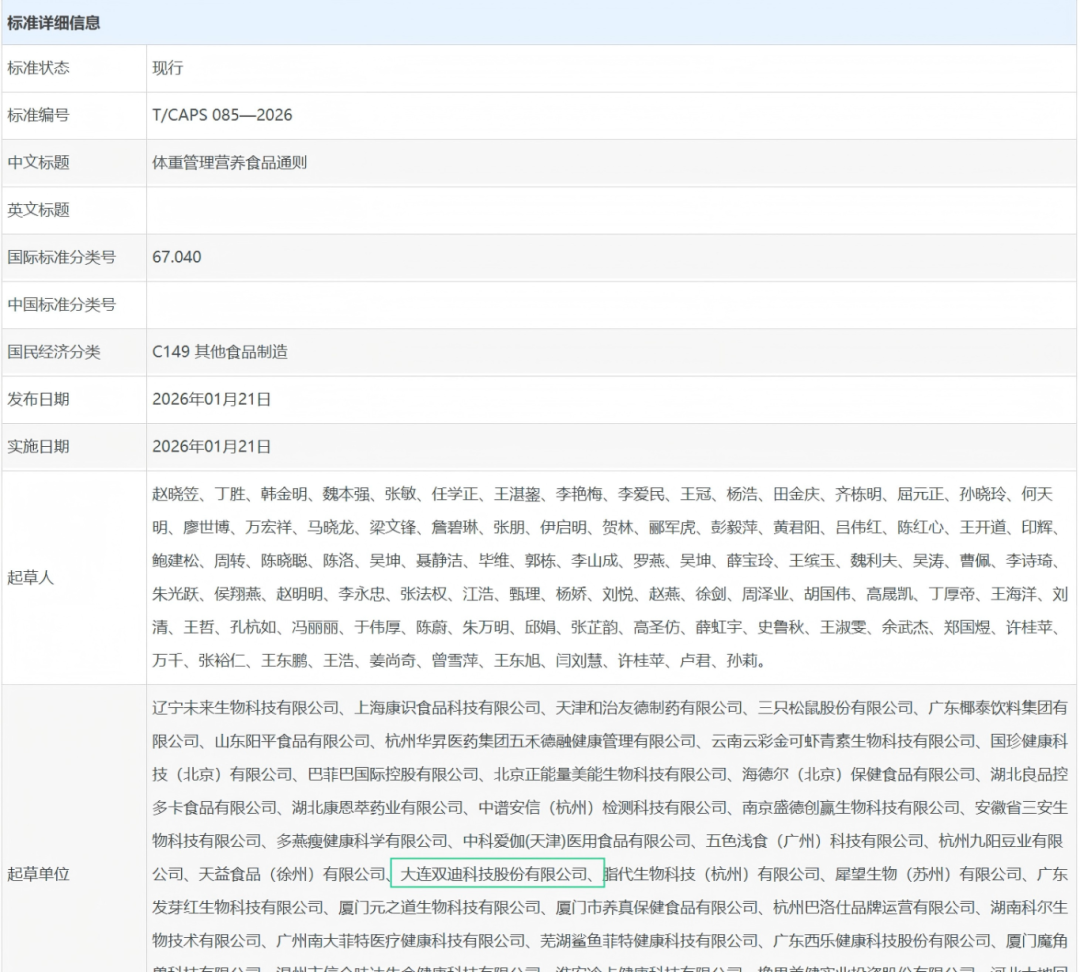Select 中科爱伽(天津)医用食品有限公司
This screenshot has width=1080, height=972.
tap(577, 841)
